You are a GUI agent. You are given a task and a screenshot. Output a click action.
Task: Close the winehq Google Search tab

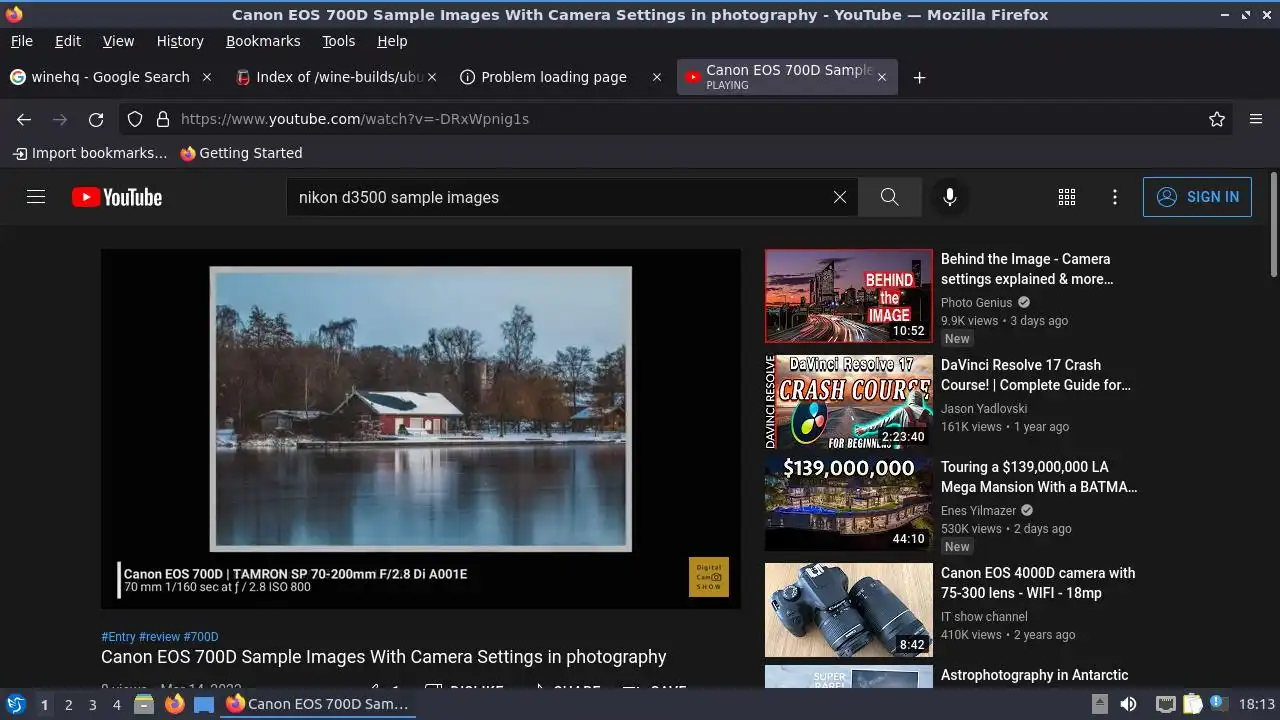coord(207,77)
